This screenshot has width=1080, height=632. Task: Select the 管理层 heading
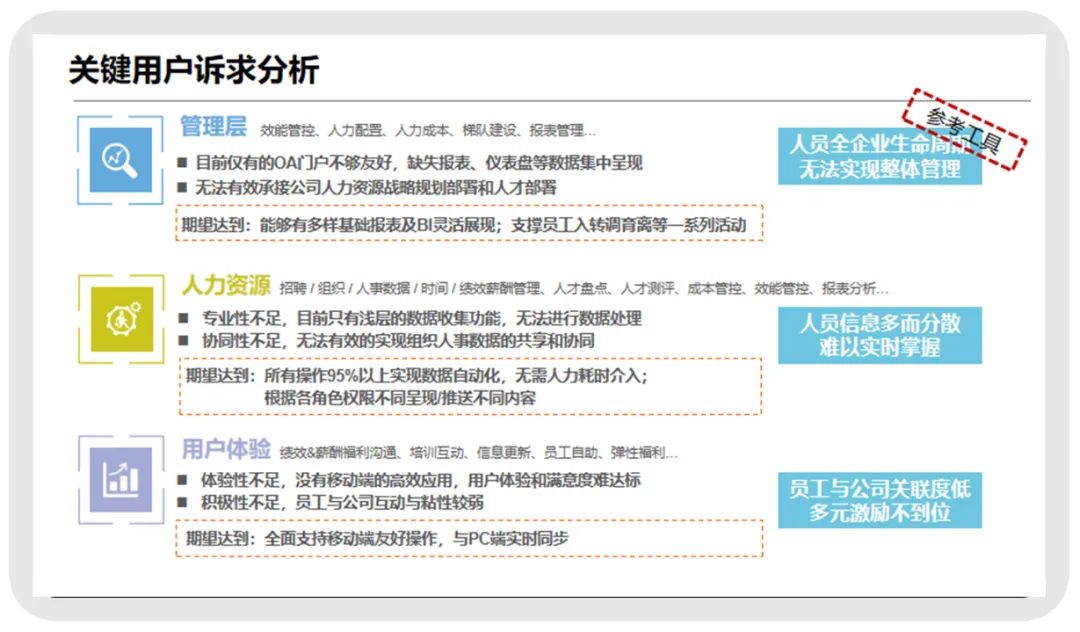pos(213,127)
